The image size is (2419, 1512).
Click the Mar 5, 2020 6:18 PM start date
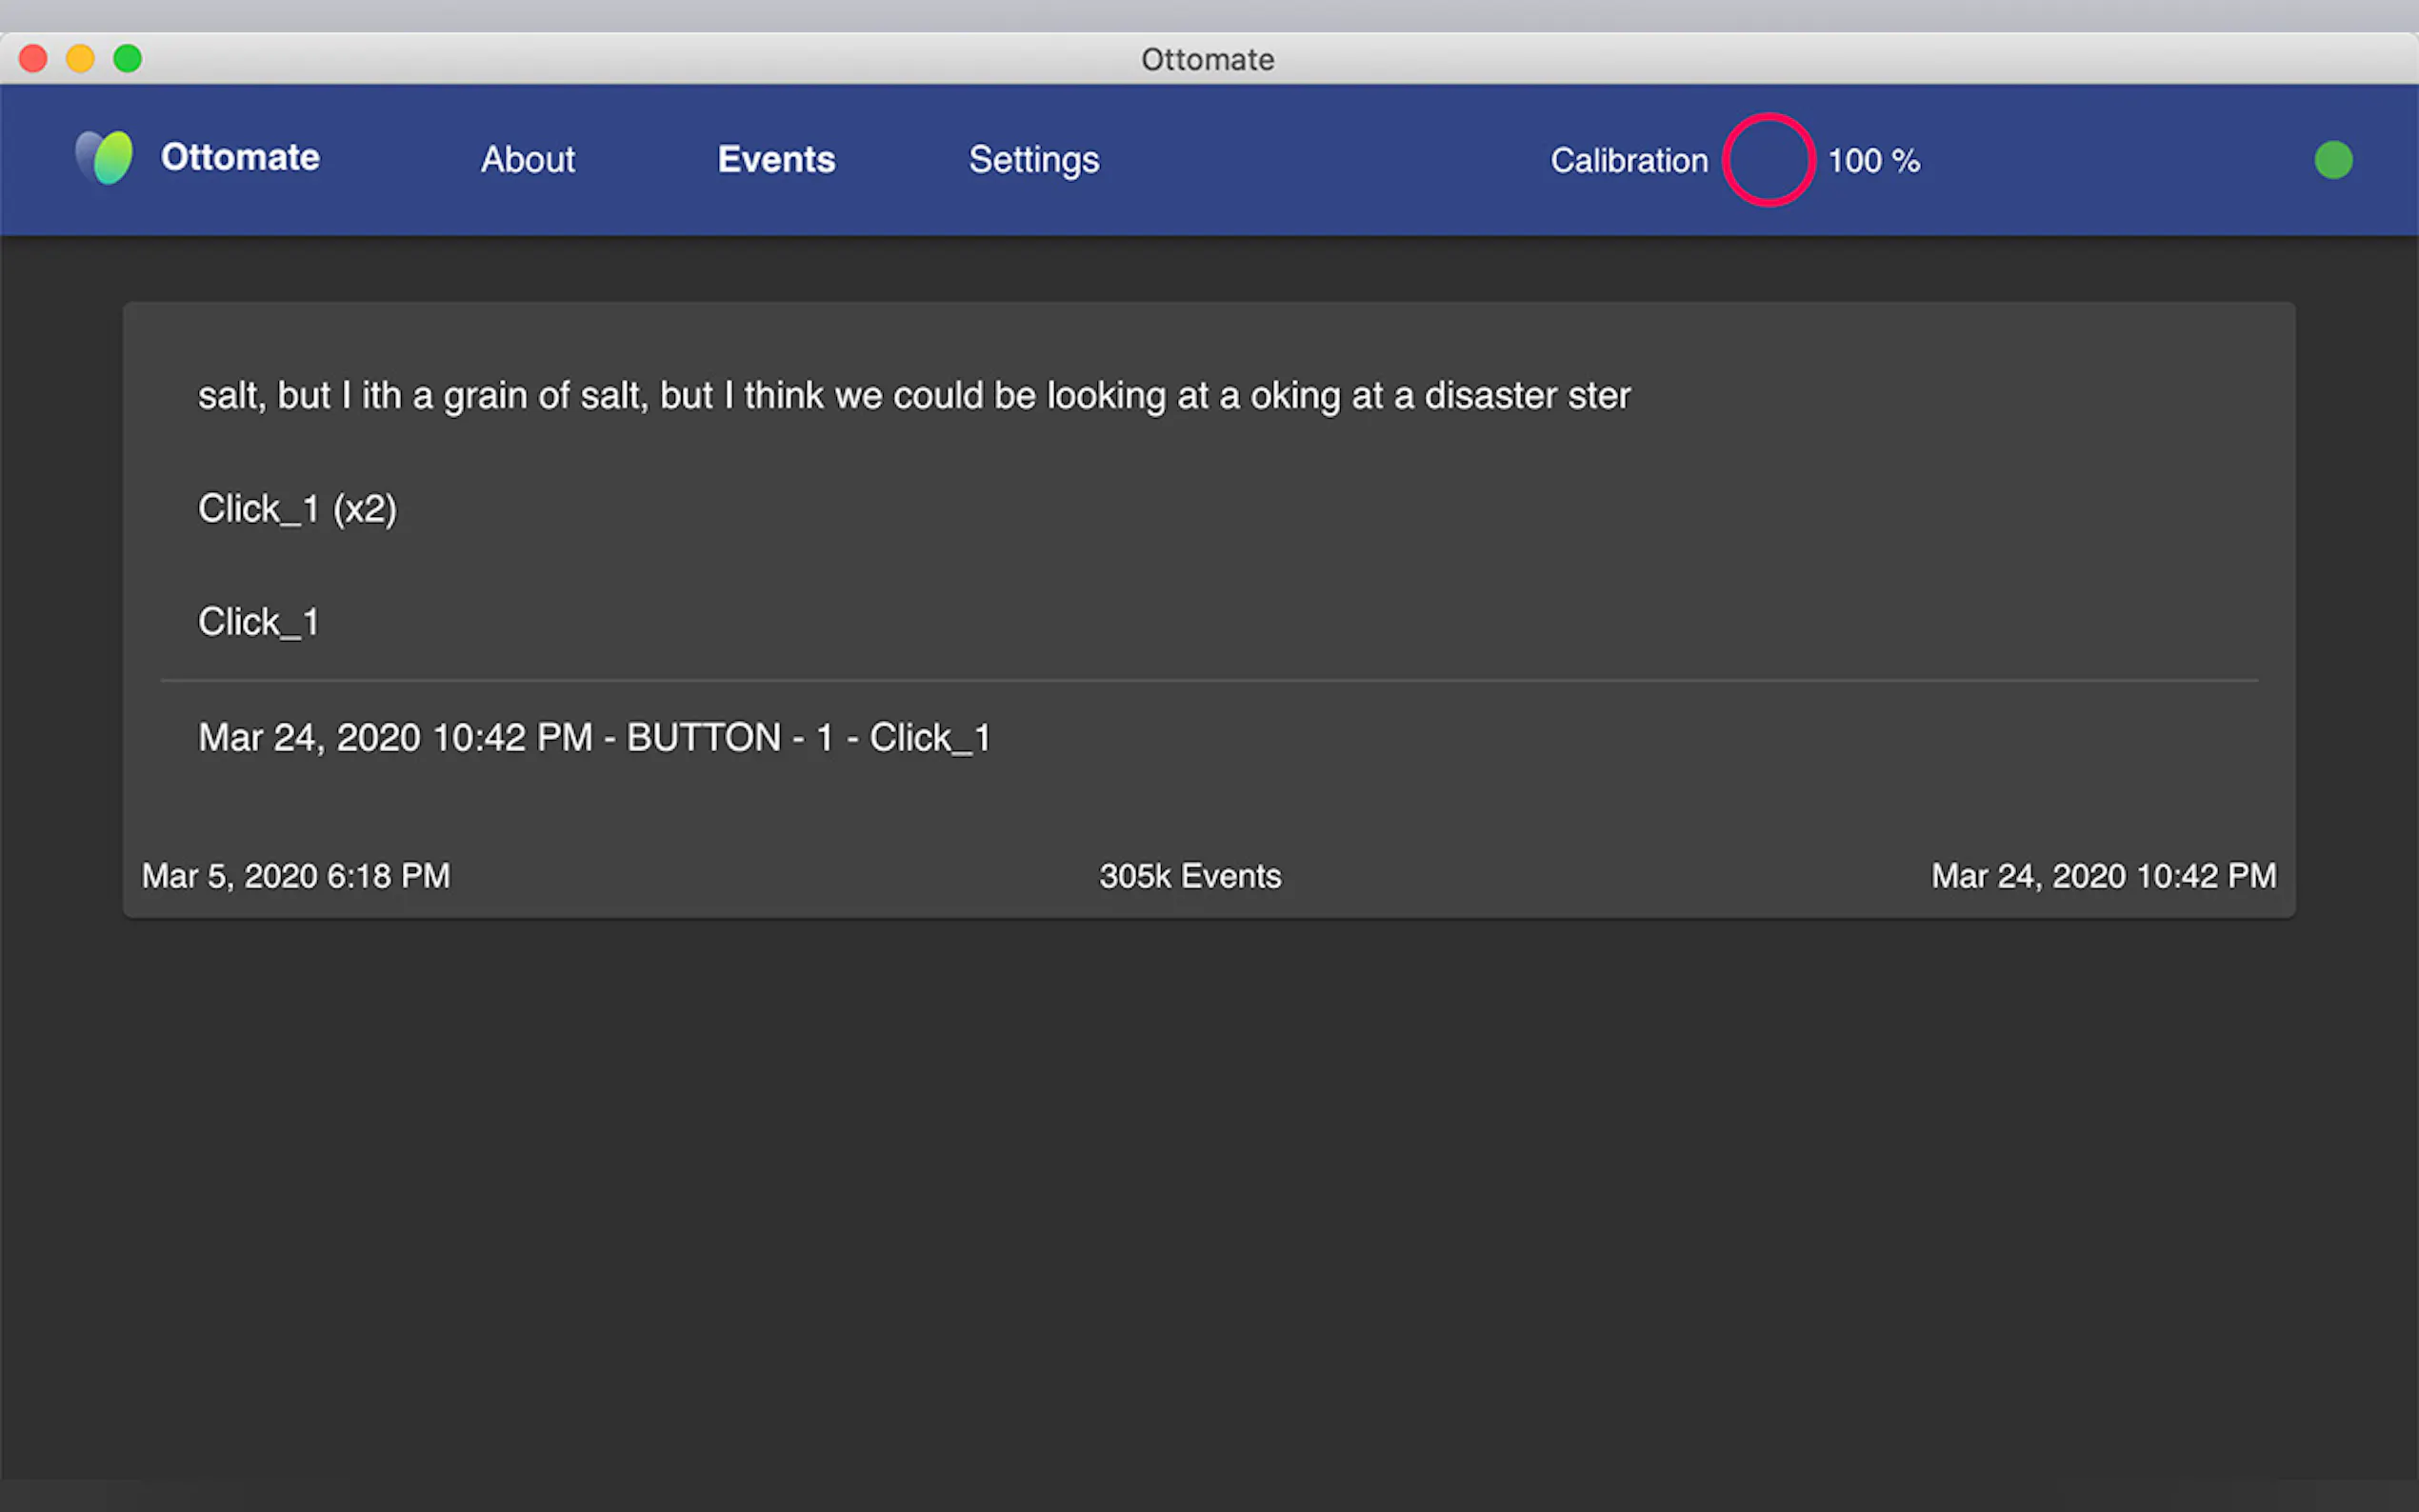click(x=295, y=876)
